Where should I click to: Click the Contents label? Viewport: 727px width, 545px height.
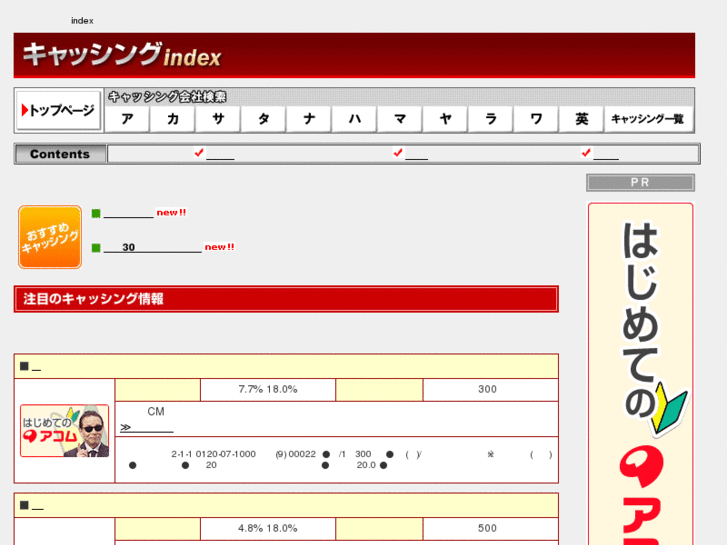[60, 154]
